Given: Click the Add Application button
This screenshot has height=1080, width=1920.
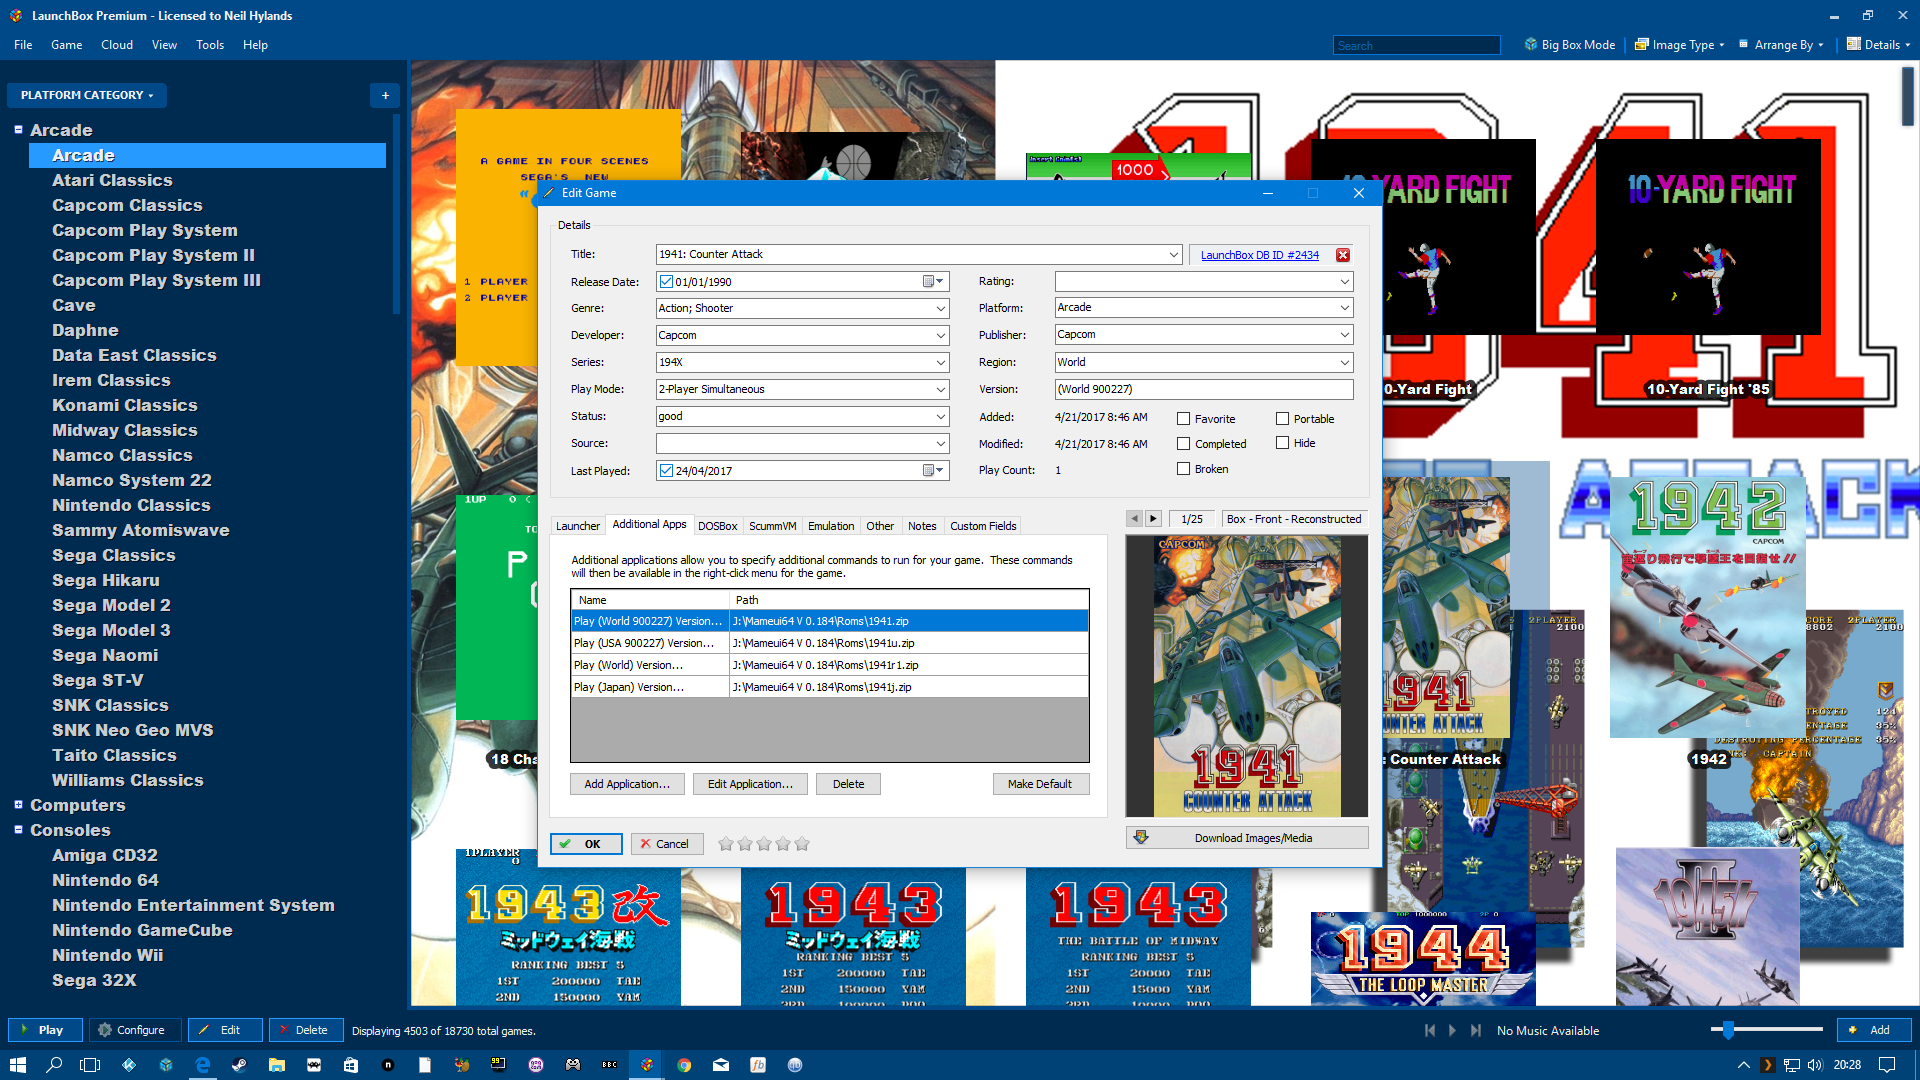Looking at the screenshot, I should (627, 784).
